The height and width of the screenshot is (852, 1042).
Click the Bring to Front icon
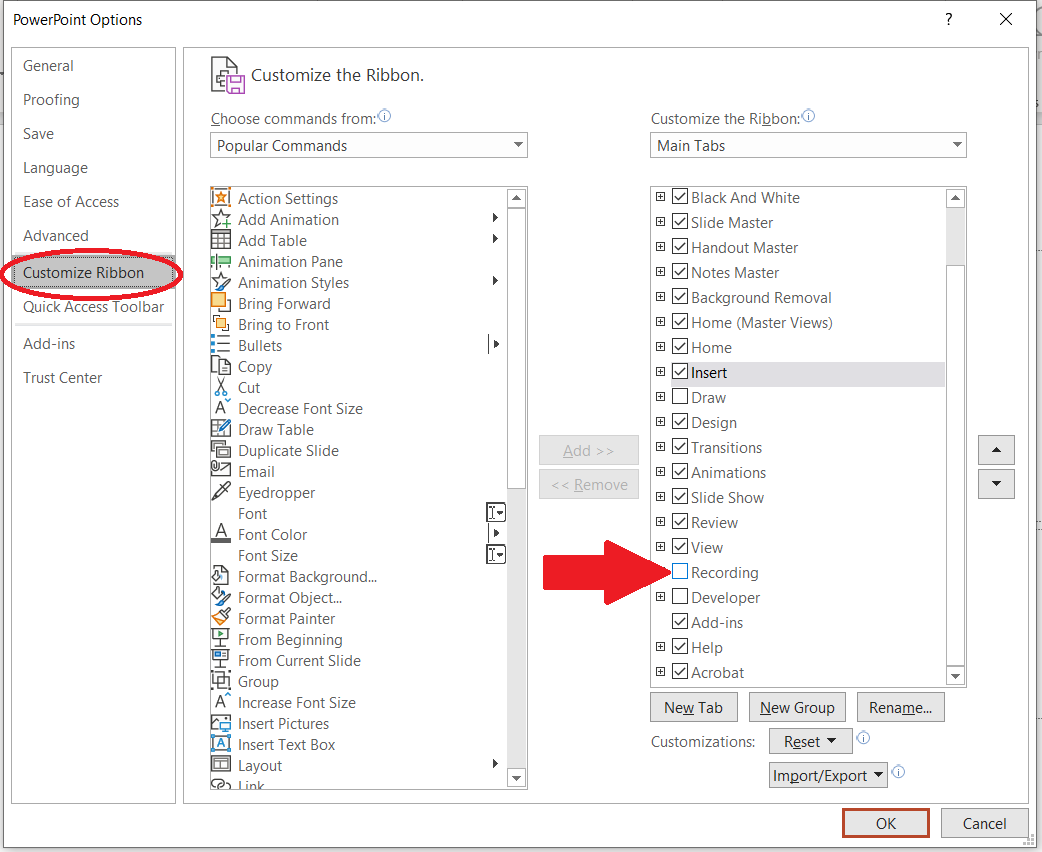221,324
